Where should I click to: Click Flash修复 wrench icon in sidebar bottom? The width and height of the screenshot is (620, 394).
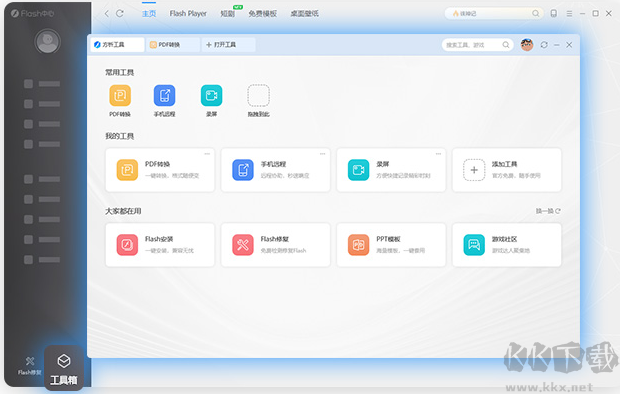pos(30,361)
